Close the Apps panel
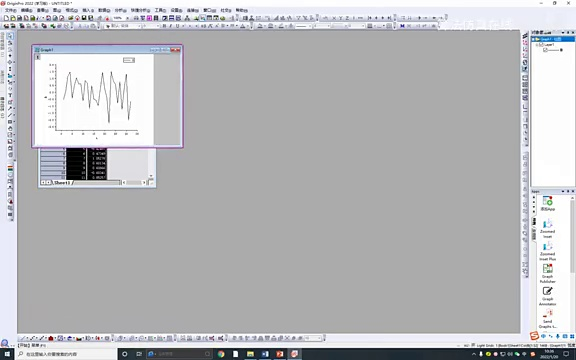 coord(572,191)
